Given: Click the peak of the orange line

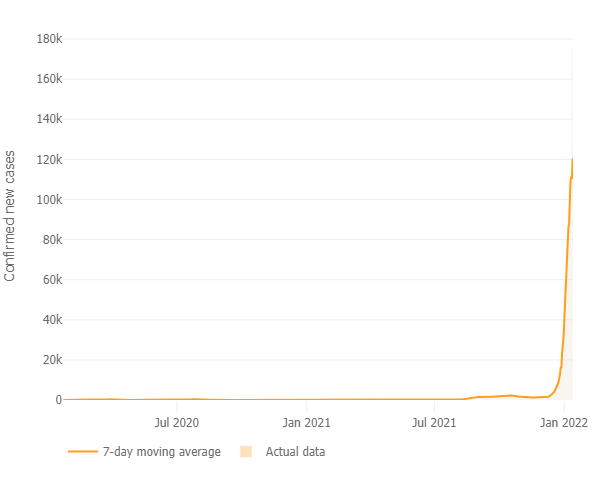Looking at the screenshot, I should point(572,159).
